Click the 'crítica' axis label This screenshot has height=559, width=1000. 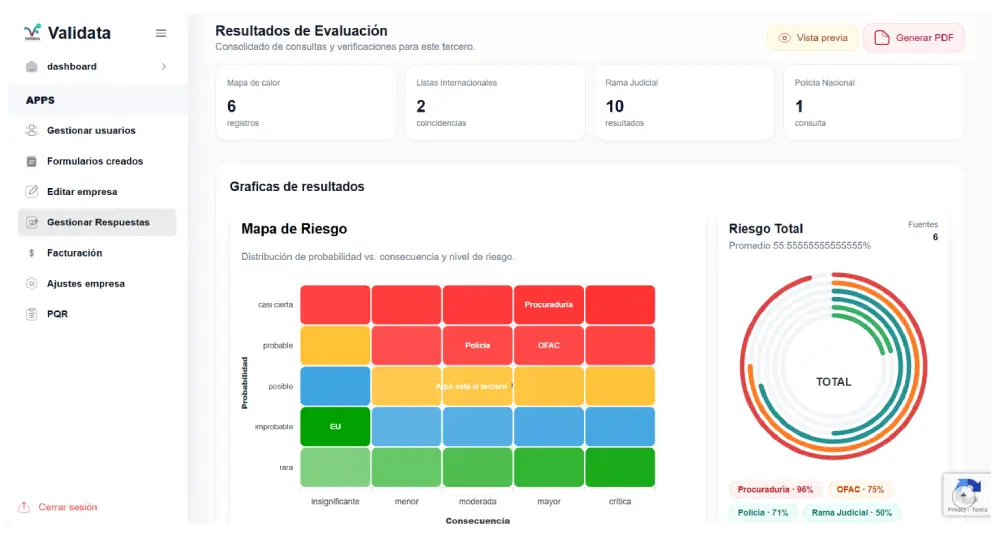pyautogui.click(x=620, y=502)
